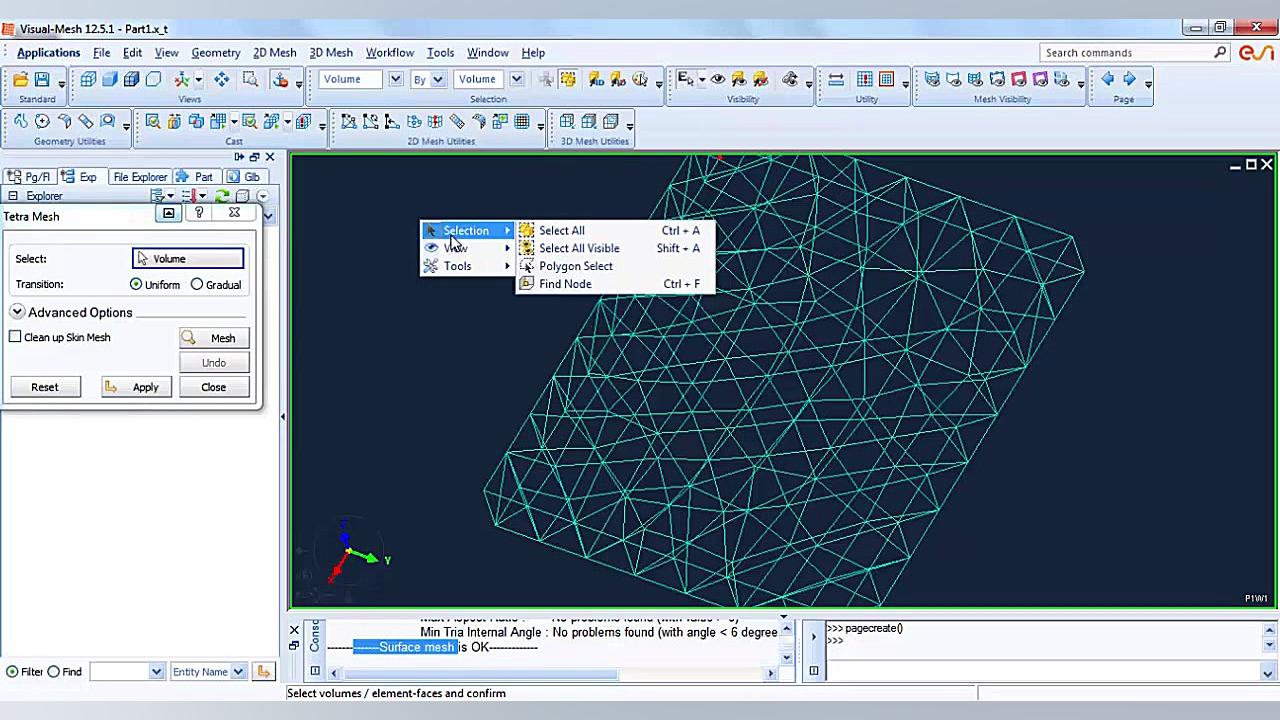Click the Mesh button
The height and width of the screenshot is (720, 1280).
point(214,338)
